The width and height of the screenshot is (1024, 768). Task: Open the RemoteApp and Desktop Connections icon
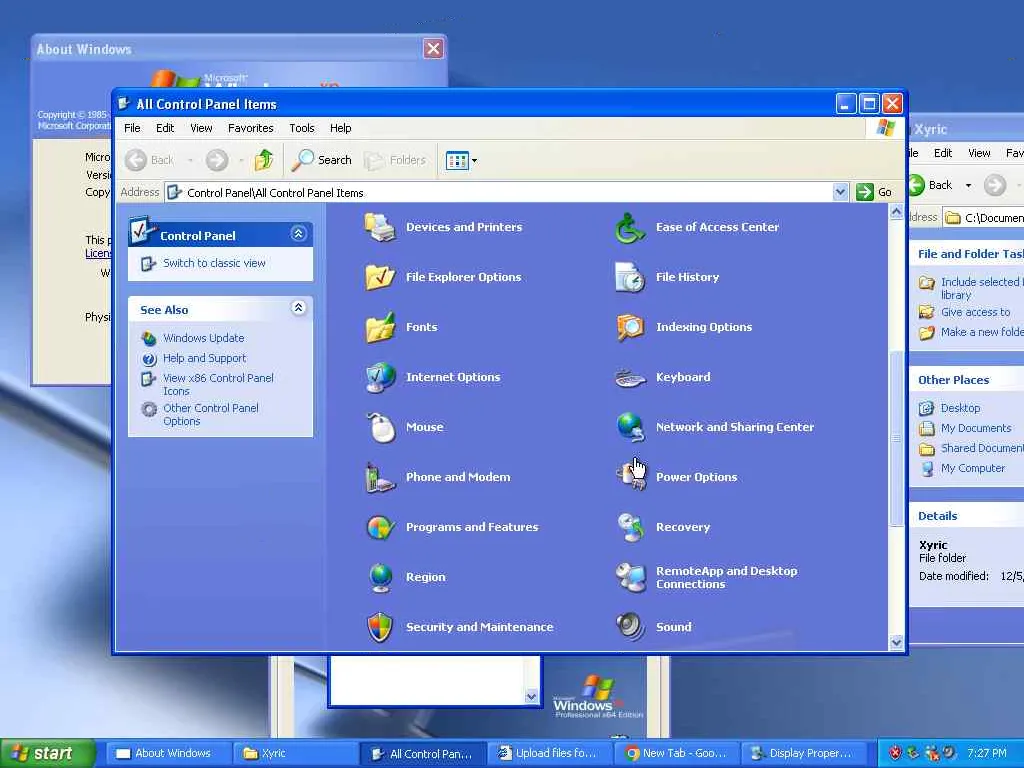tap(630, 577)
